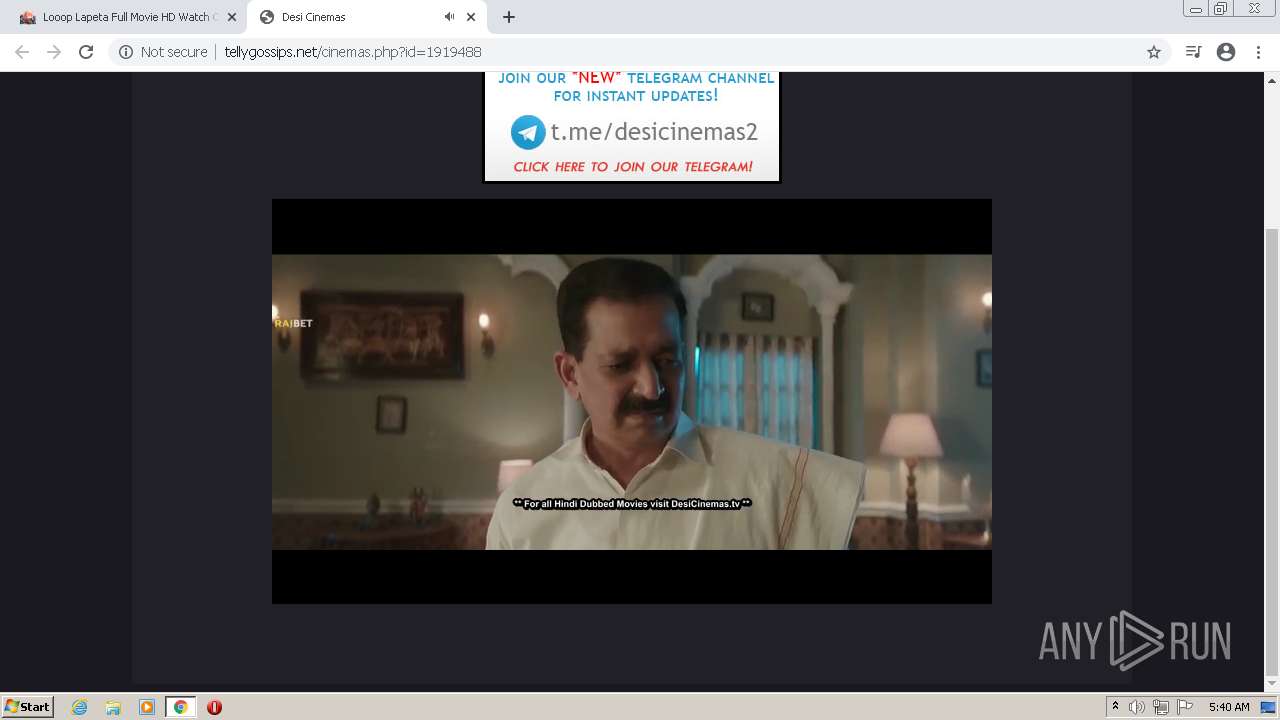
Task: Select the Chrome taskbar button
Action: [x=181, y=707]
